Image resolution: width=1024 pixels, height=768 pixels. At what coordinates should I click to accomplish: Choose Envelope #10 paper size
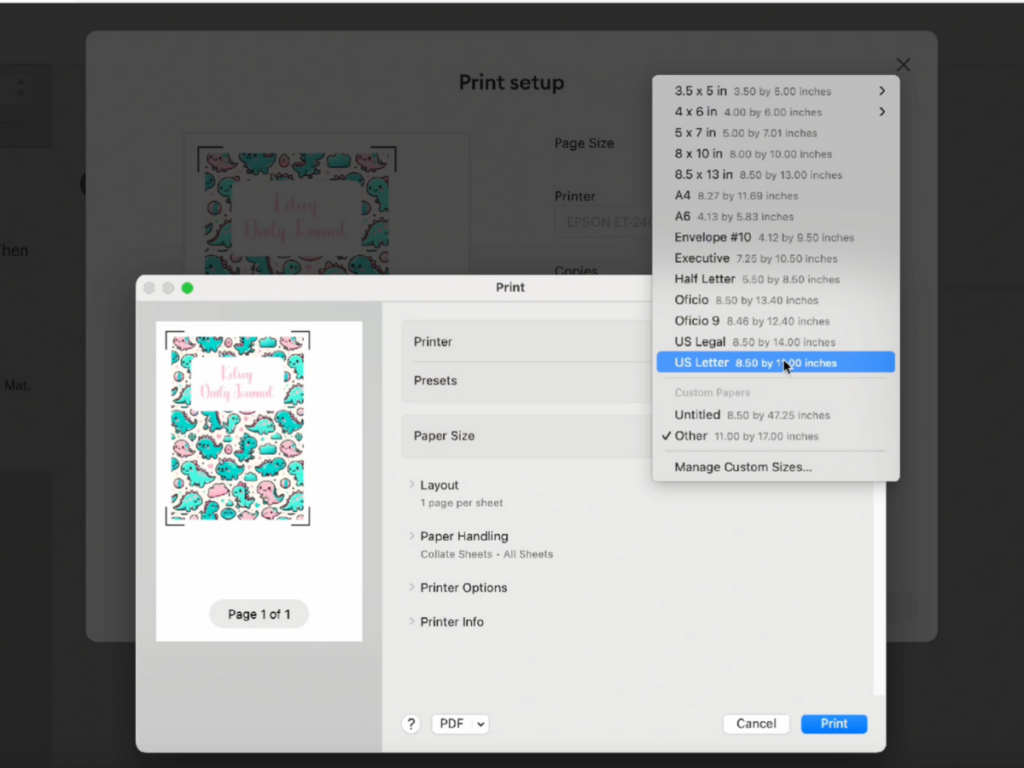click(x=775, y=237)
